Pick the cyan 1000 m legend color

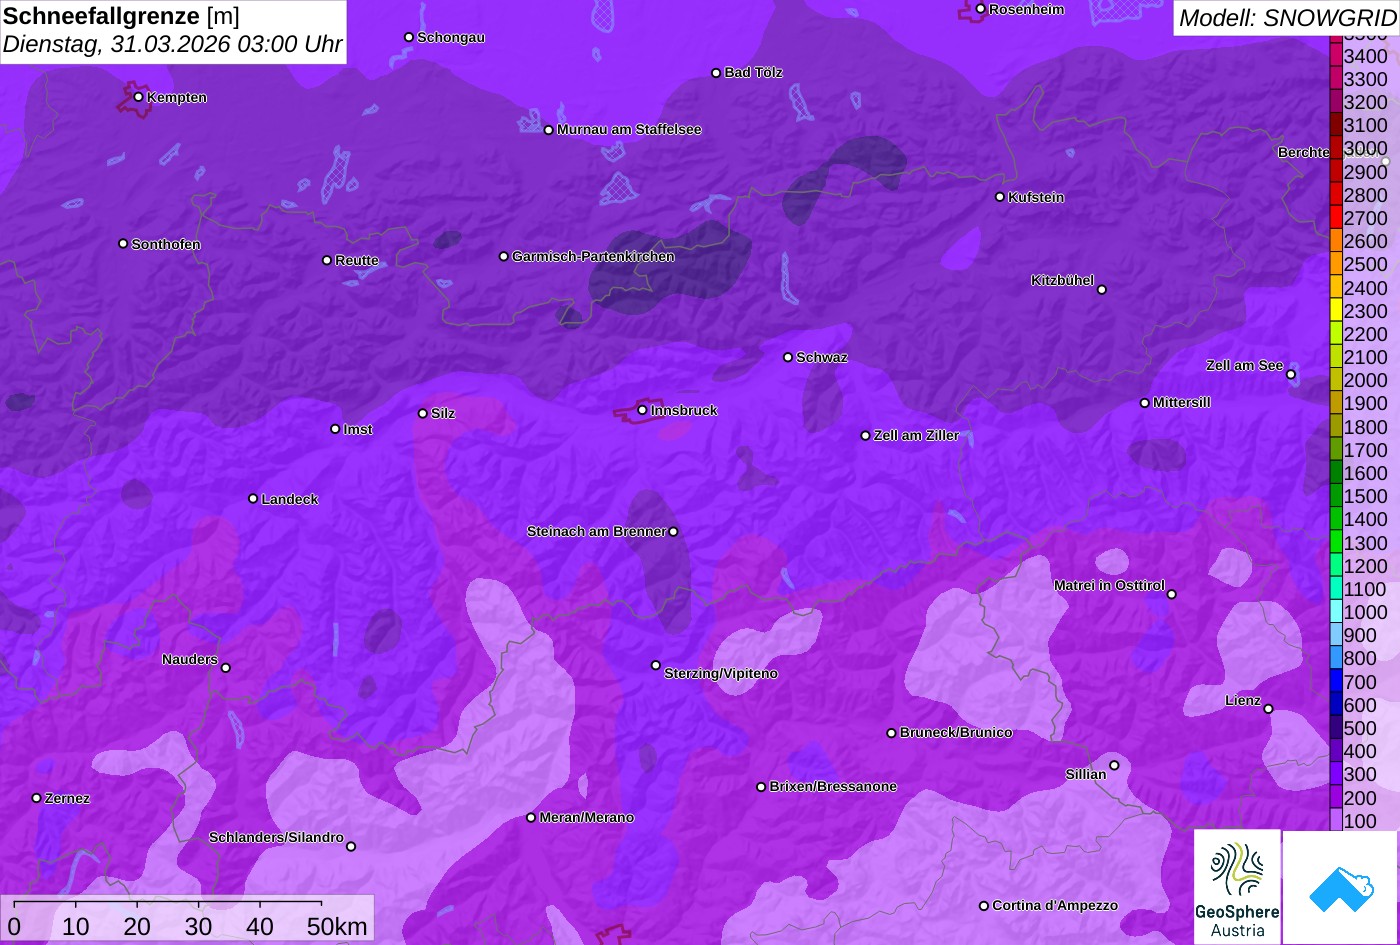1335,612
